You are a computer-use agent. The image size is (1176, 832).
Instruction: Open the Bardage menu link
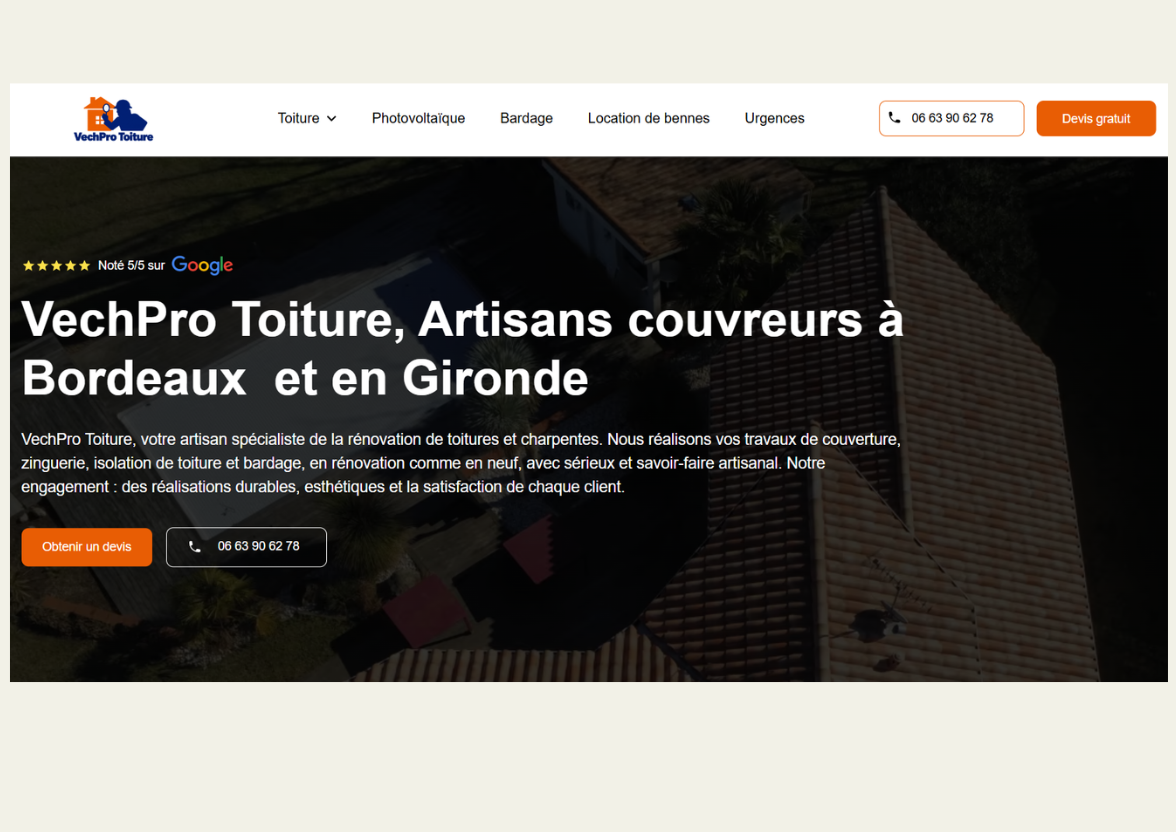point(526,119)
